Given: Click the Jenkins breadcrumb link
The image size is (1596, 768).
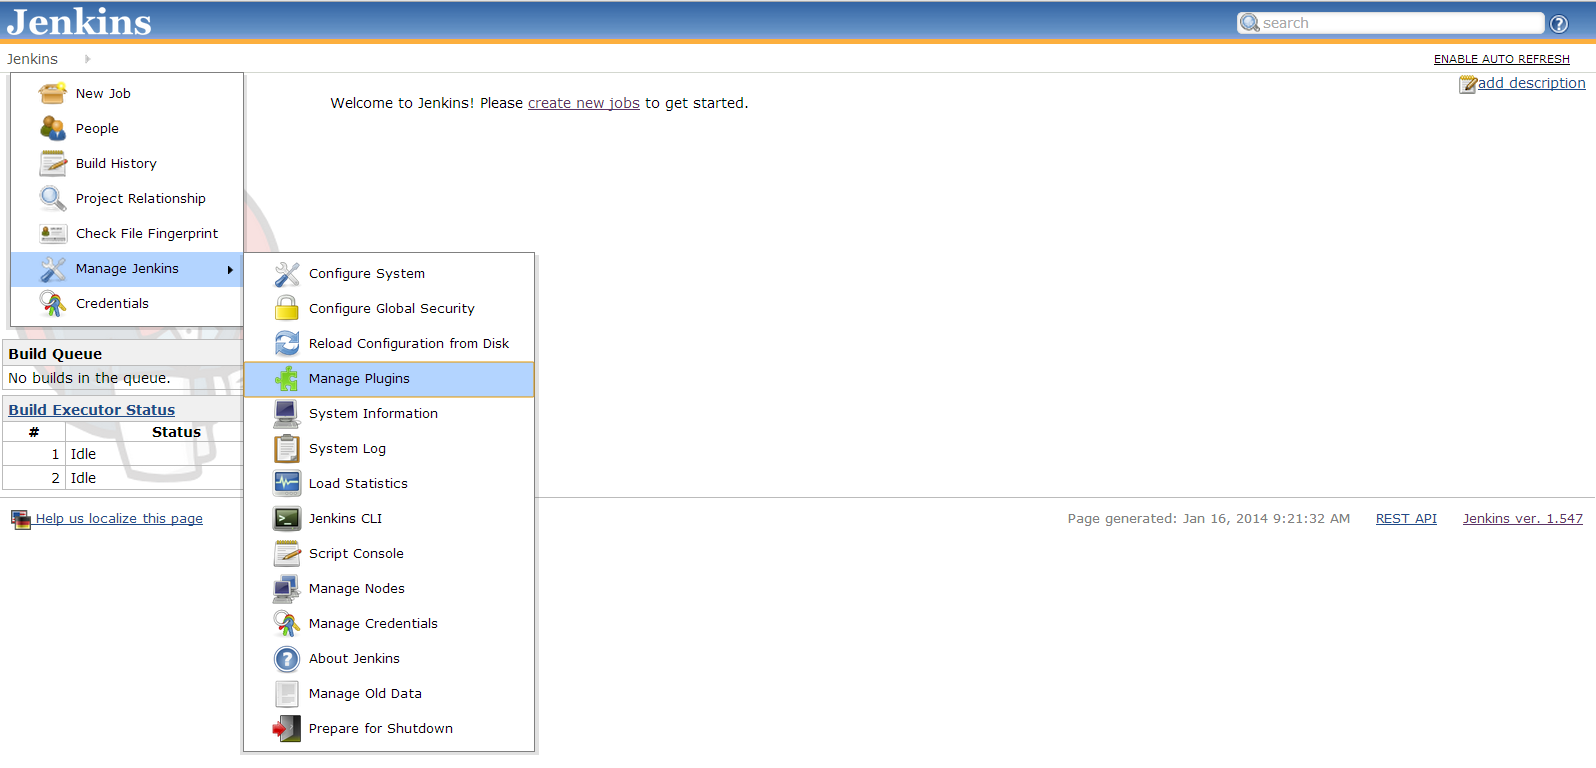Looking at the screenshot, I should [x=32, y=59].
